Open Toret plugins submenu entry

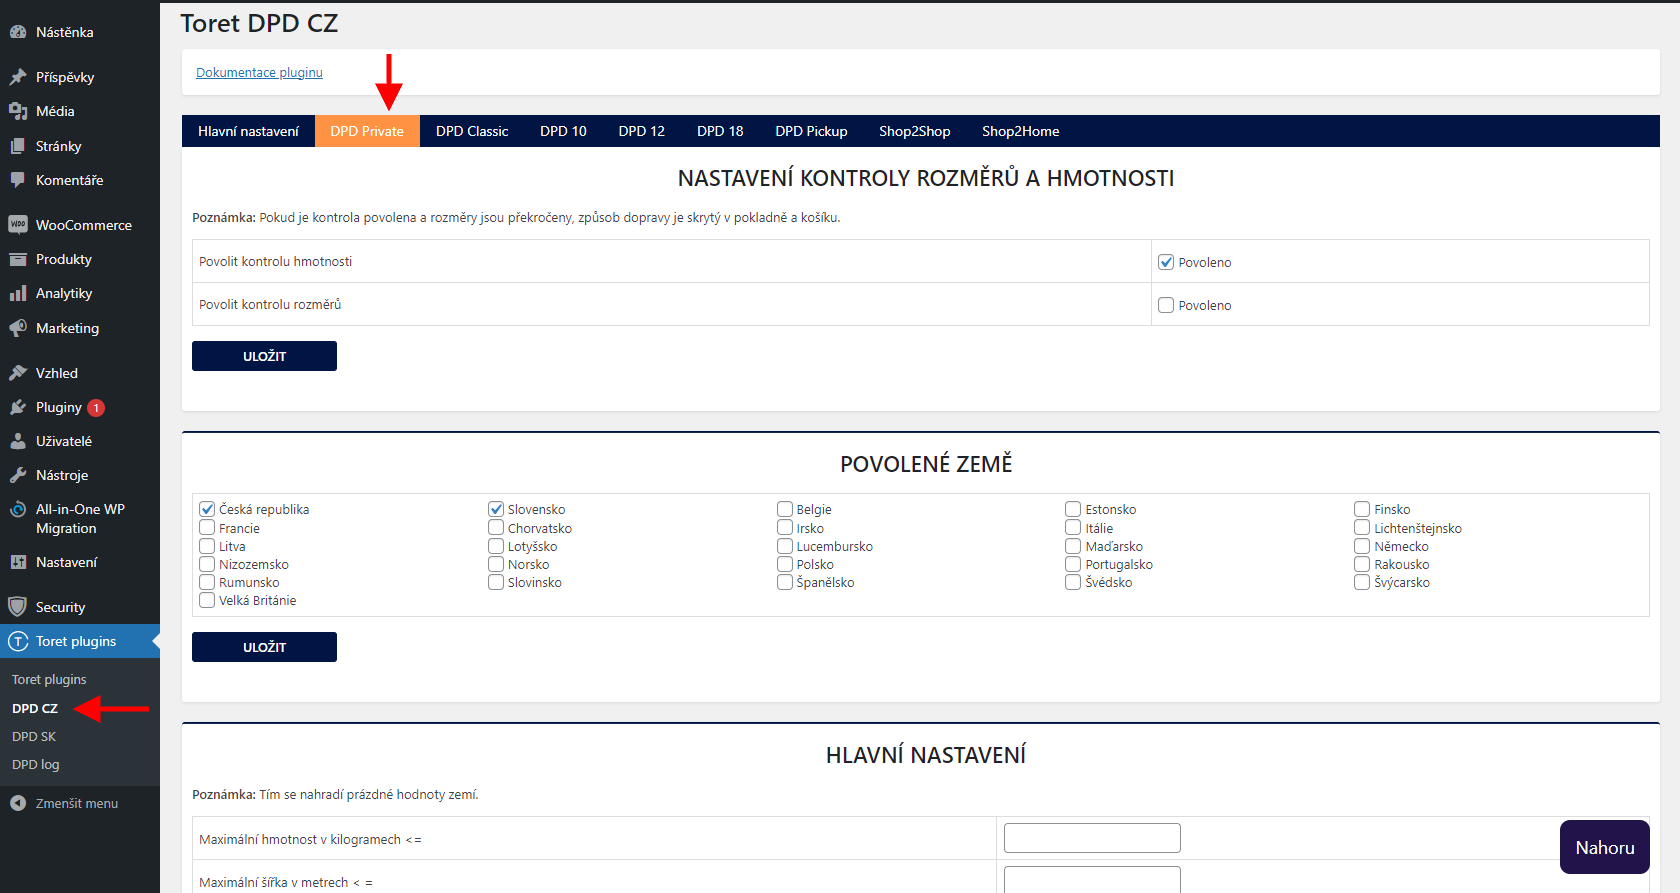click(x=49, y=679)
